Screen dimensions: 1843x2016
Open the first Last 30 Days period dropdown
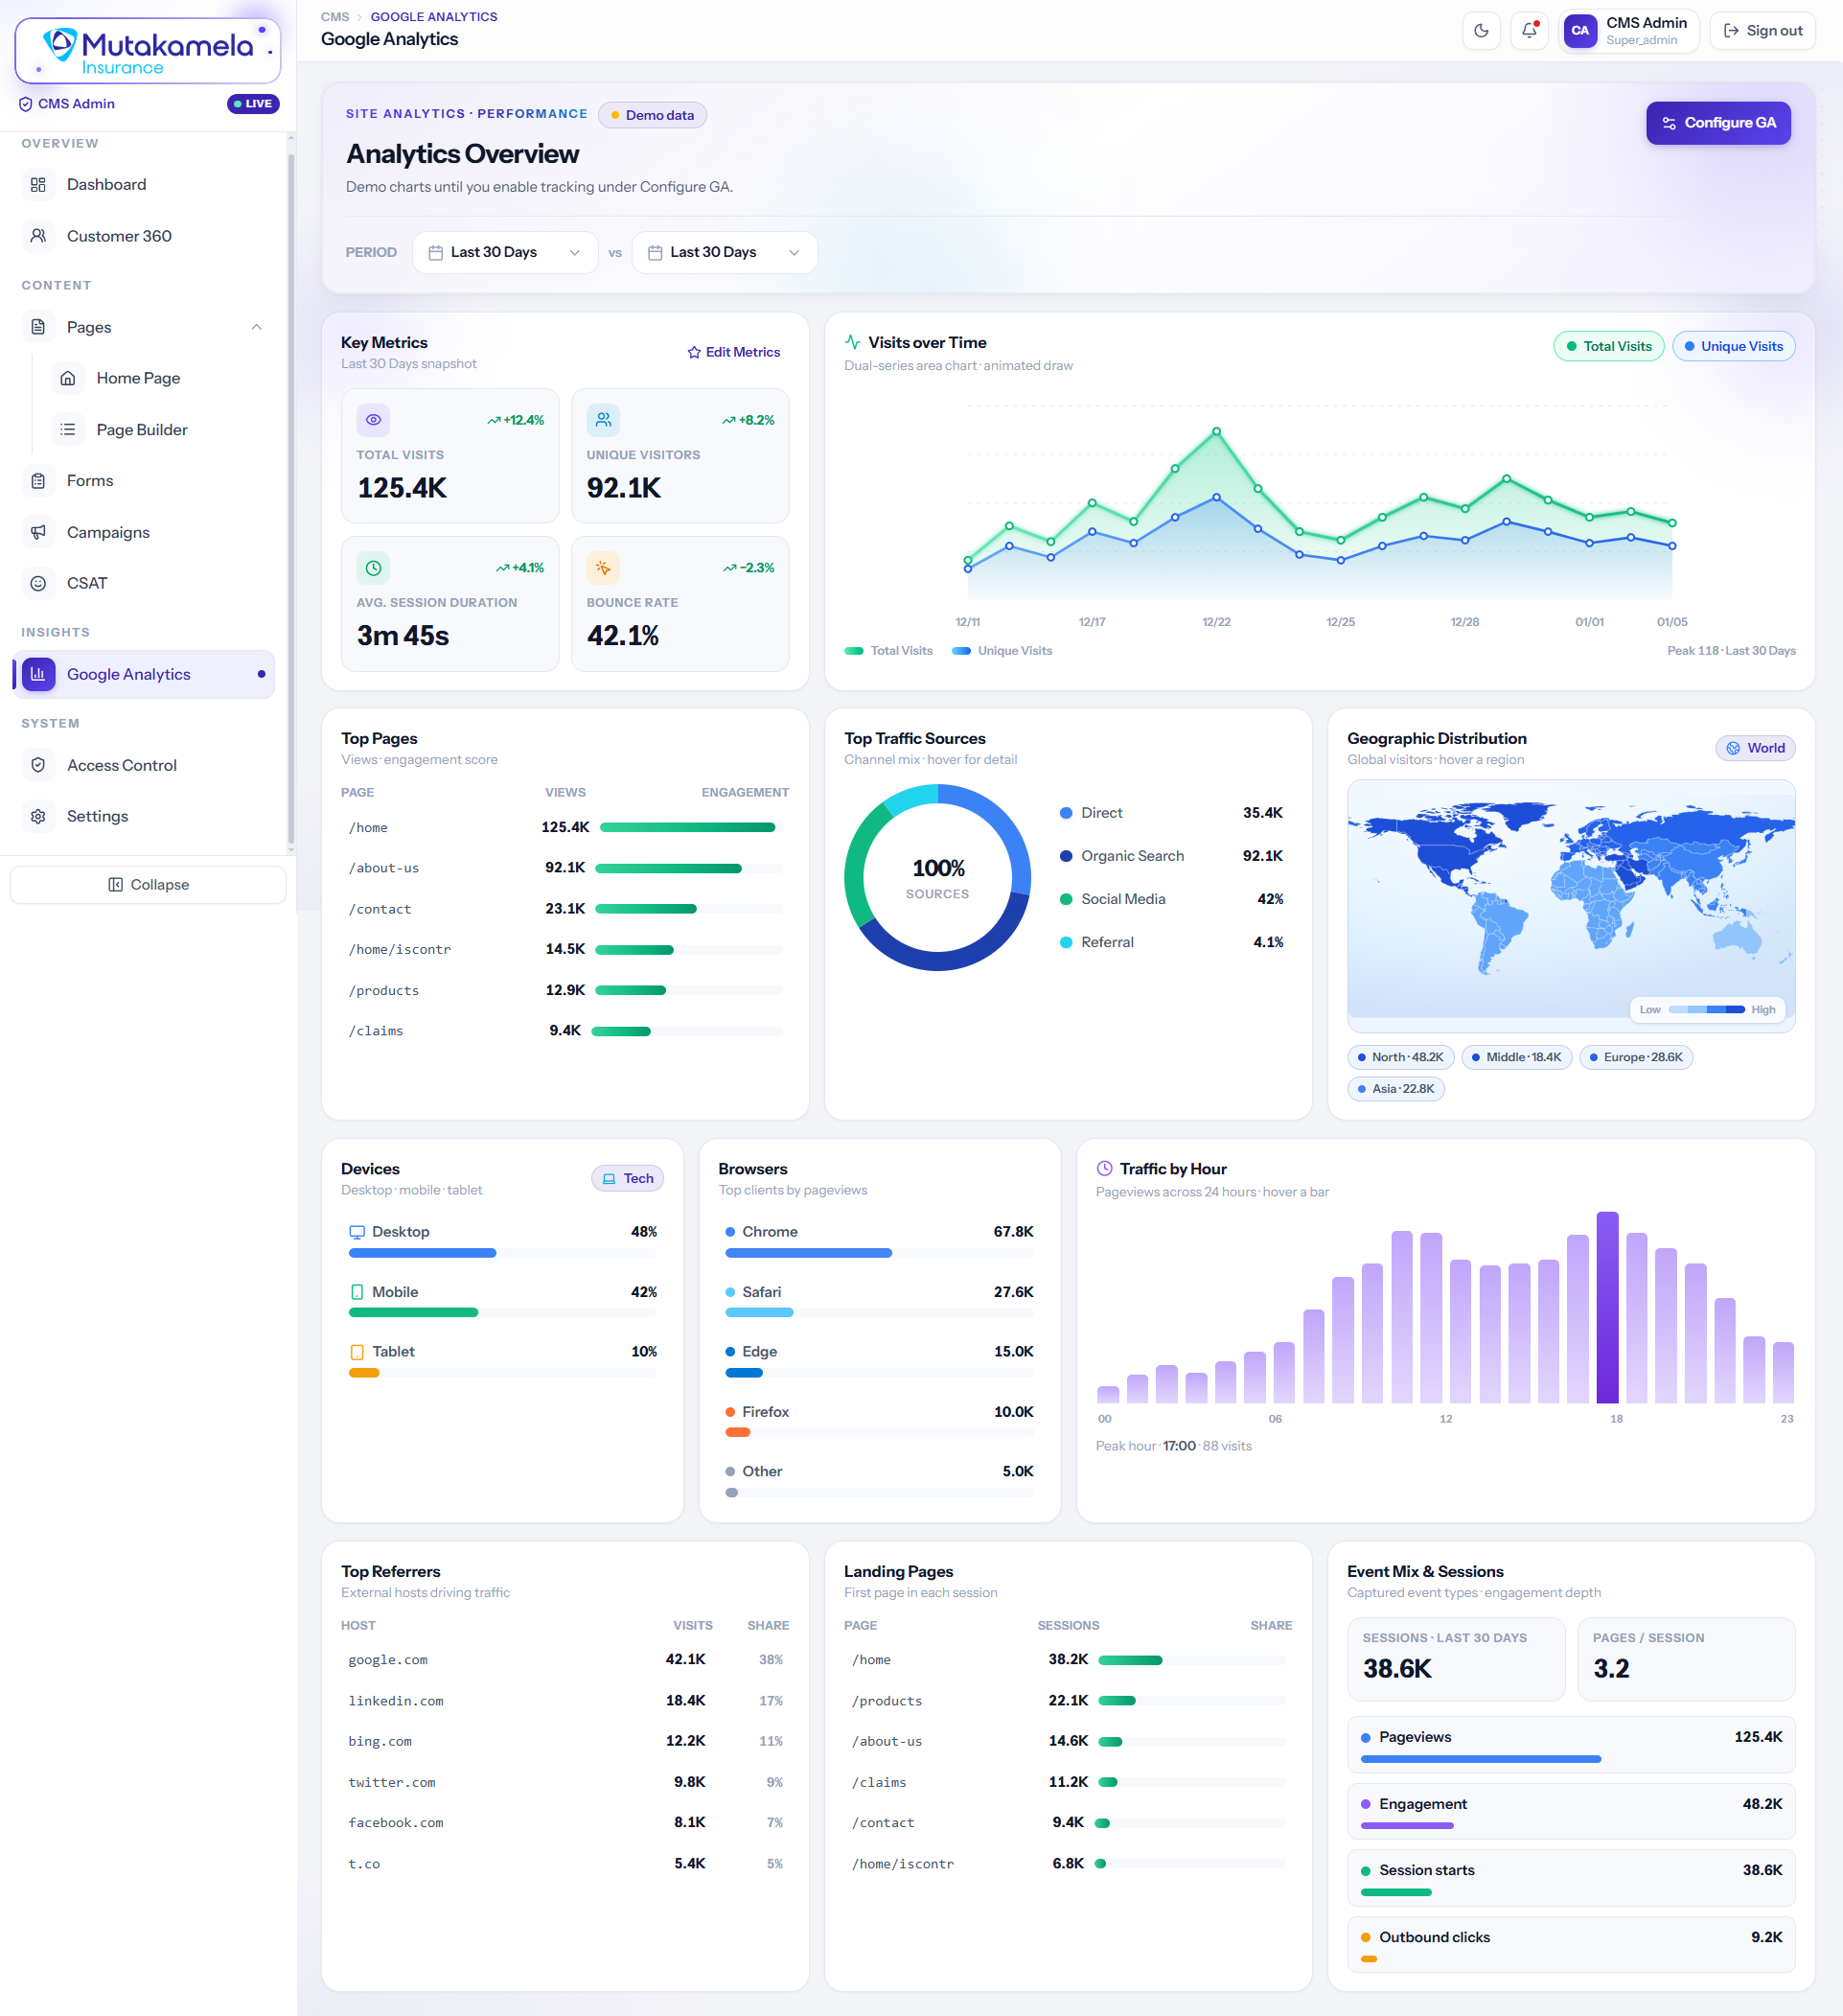505,252
